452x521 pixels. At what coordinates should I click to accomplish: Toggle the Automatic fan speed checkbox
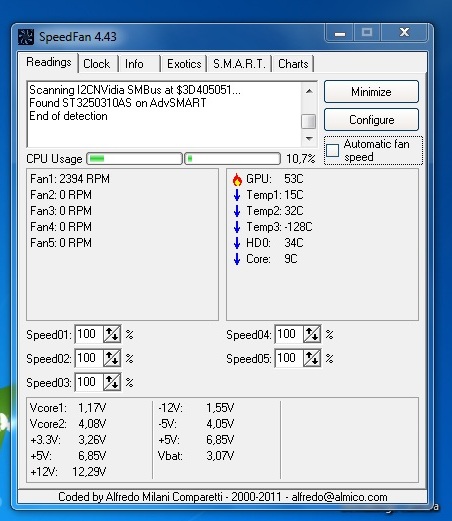point(332,150)
